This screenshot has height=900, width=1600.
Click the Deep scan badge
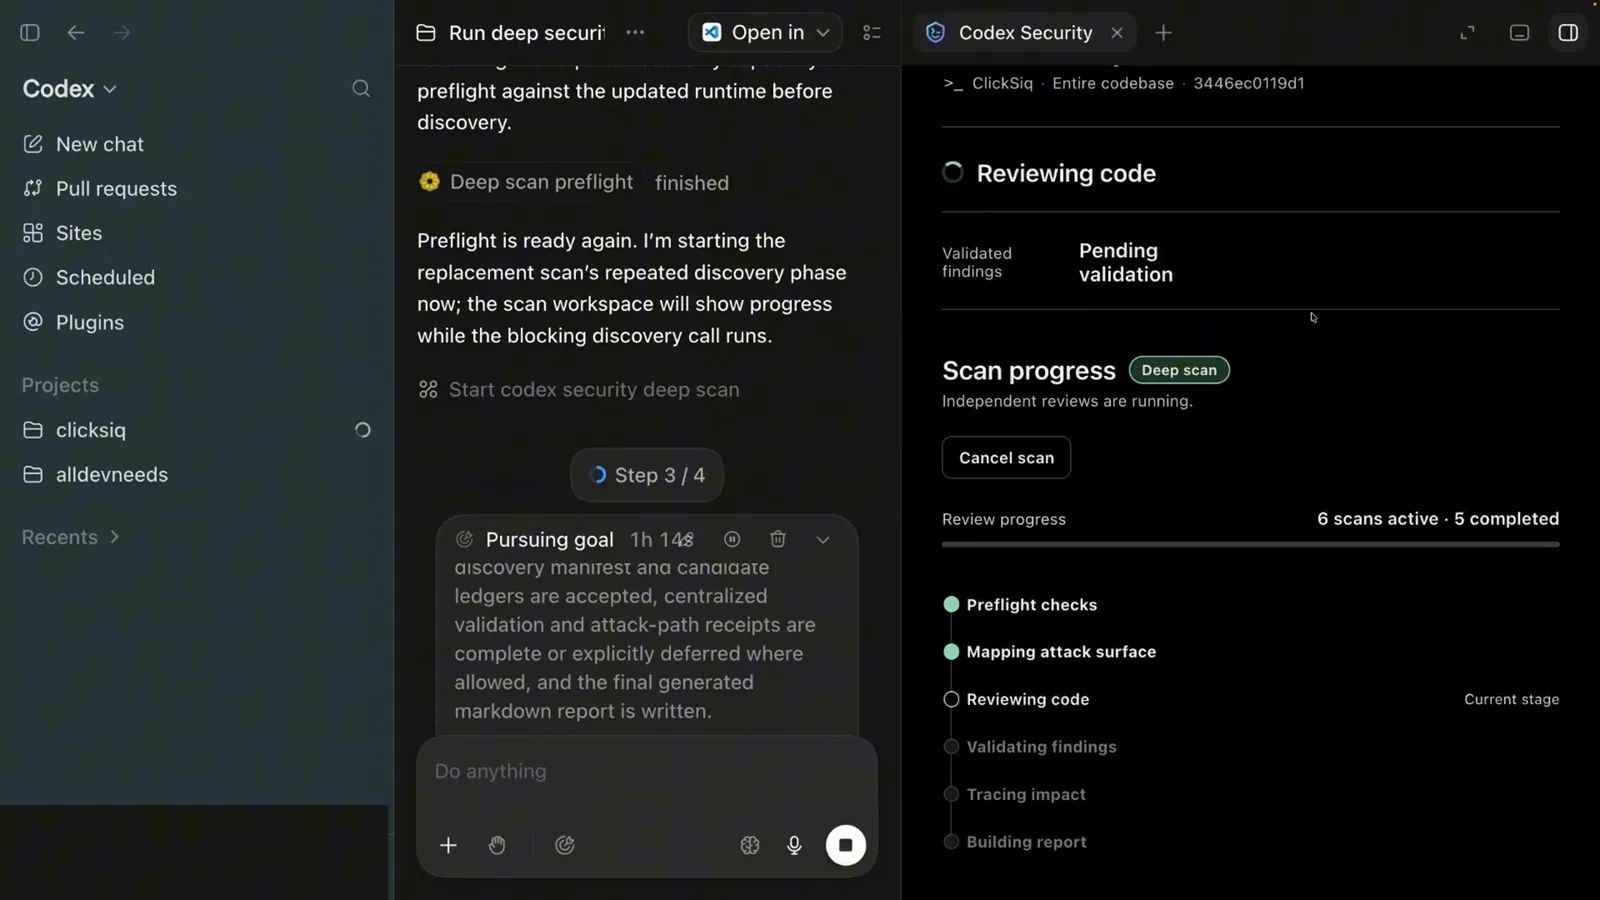click(1179, 370)
